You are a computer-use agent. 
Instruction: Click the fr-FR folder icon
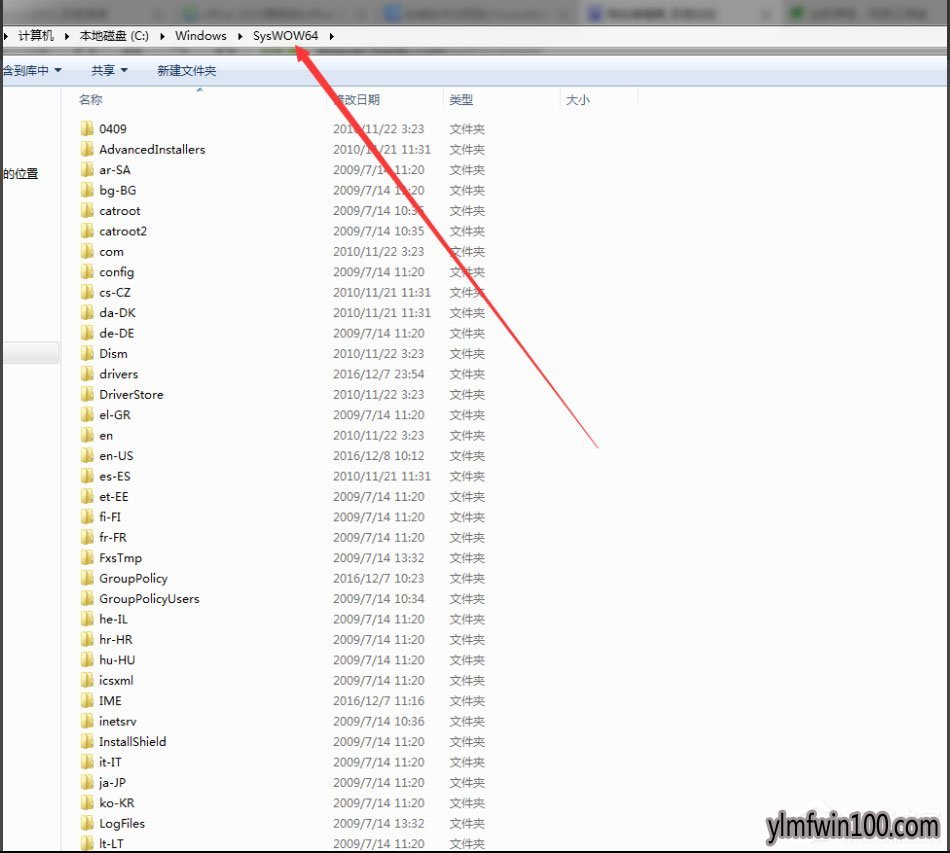87,537
